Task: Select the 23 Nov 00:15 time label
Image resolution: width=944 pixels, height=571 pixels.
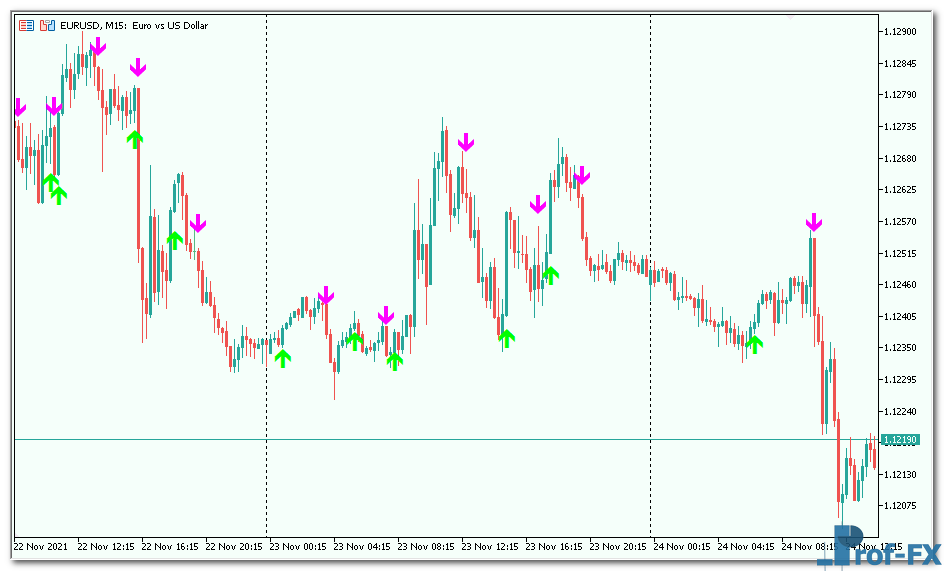Action: 299,547
